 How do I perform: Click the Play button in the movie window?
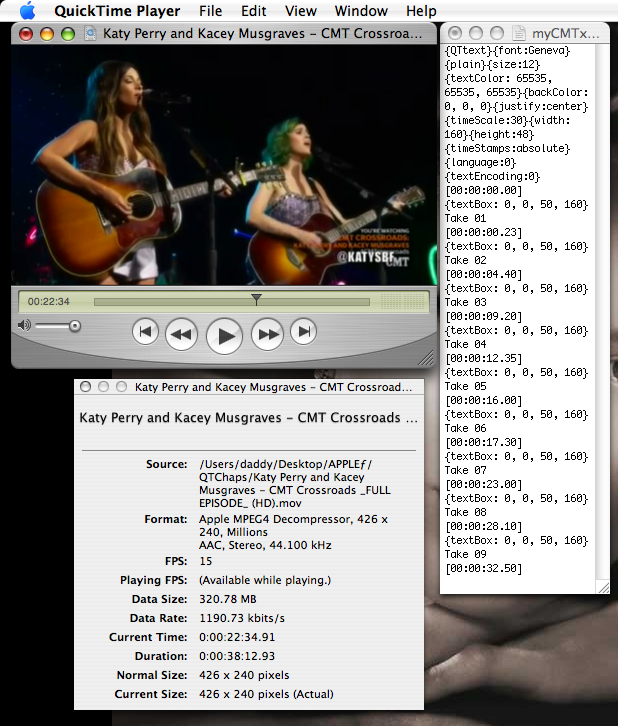(225, 336)
